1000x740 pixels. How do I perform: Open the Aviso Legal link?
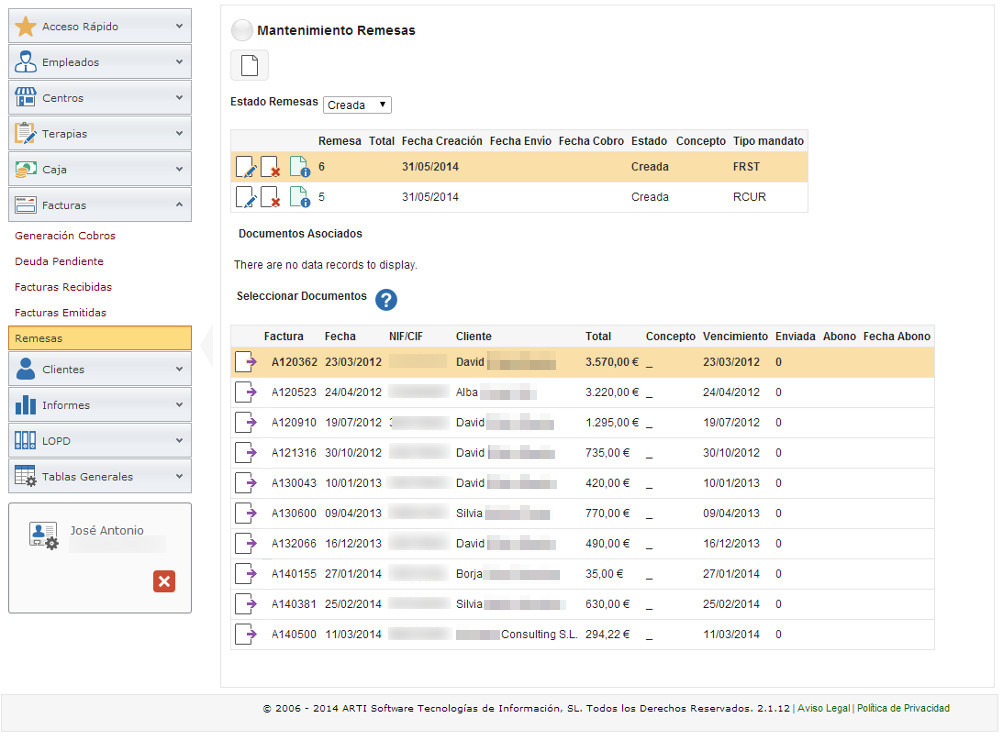click(823, 708)
